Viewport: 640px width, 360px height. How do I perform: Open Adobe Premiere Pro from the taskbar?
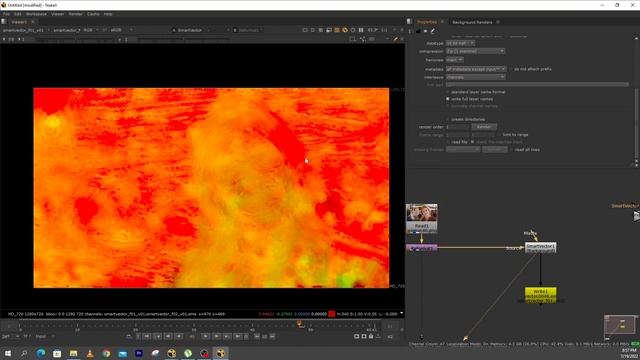(x=139, y=353)
